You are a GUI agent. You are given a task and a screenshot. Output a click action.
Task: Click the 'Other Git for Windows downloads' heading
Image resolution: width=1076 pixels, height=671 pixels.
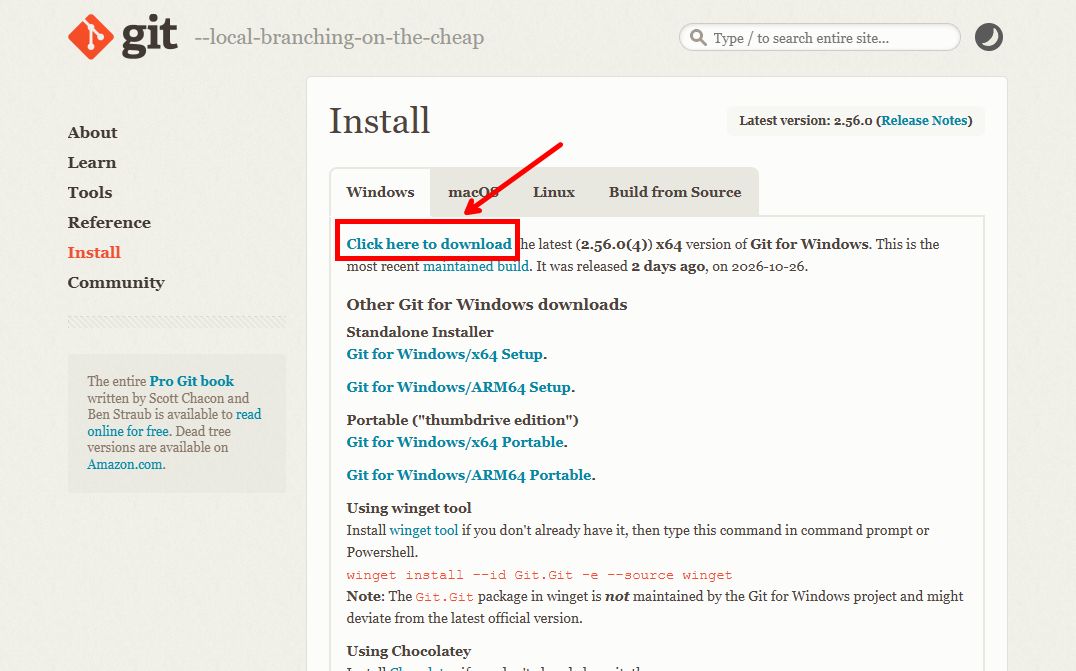[487, 305]
